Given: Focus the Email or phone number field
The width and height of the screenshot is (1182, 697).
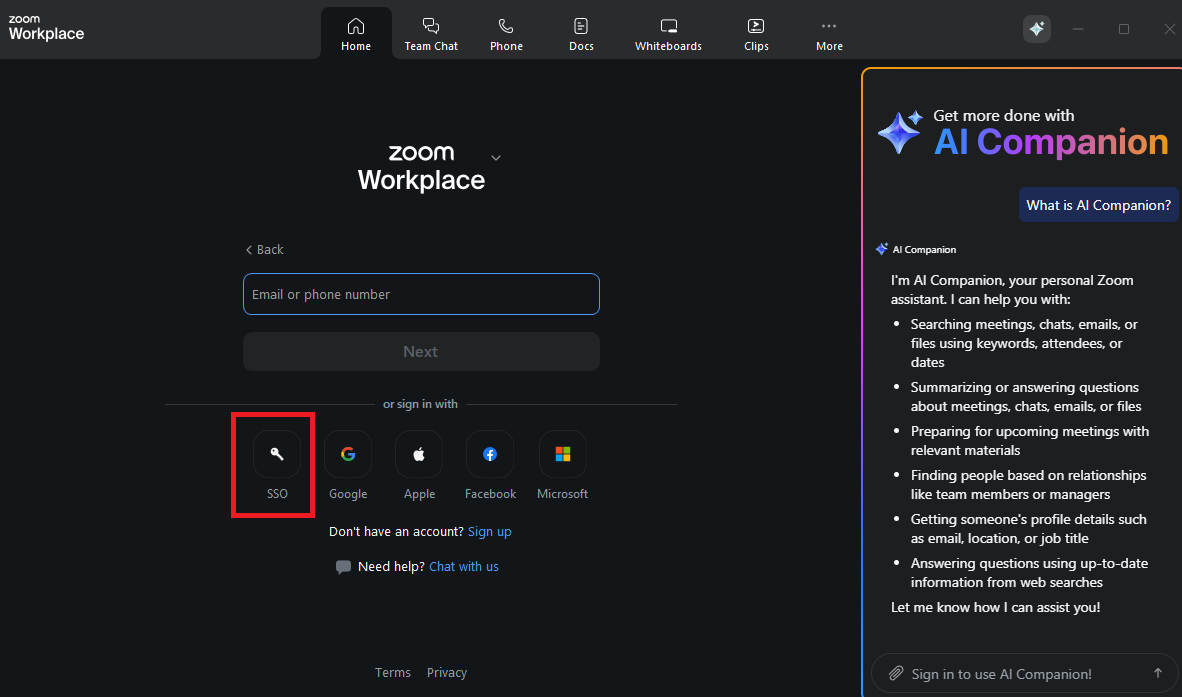Looking at the screenshot, I should point(421,294).
